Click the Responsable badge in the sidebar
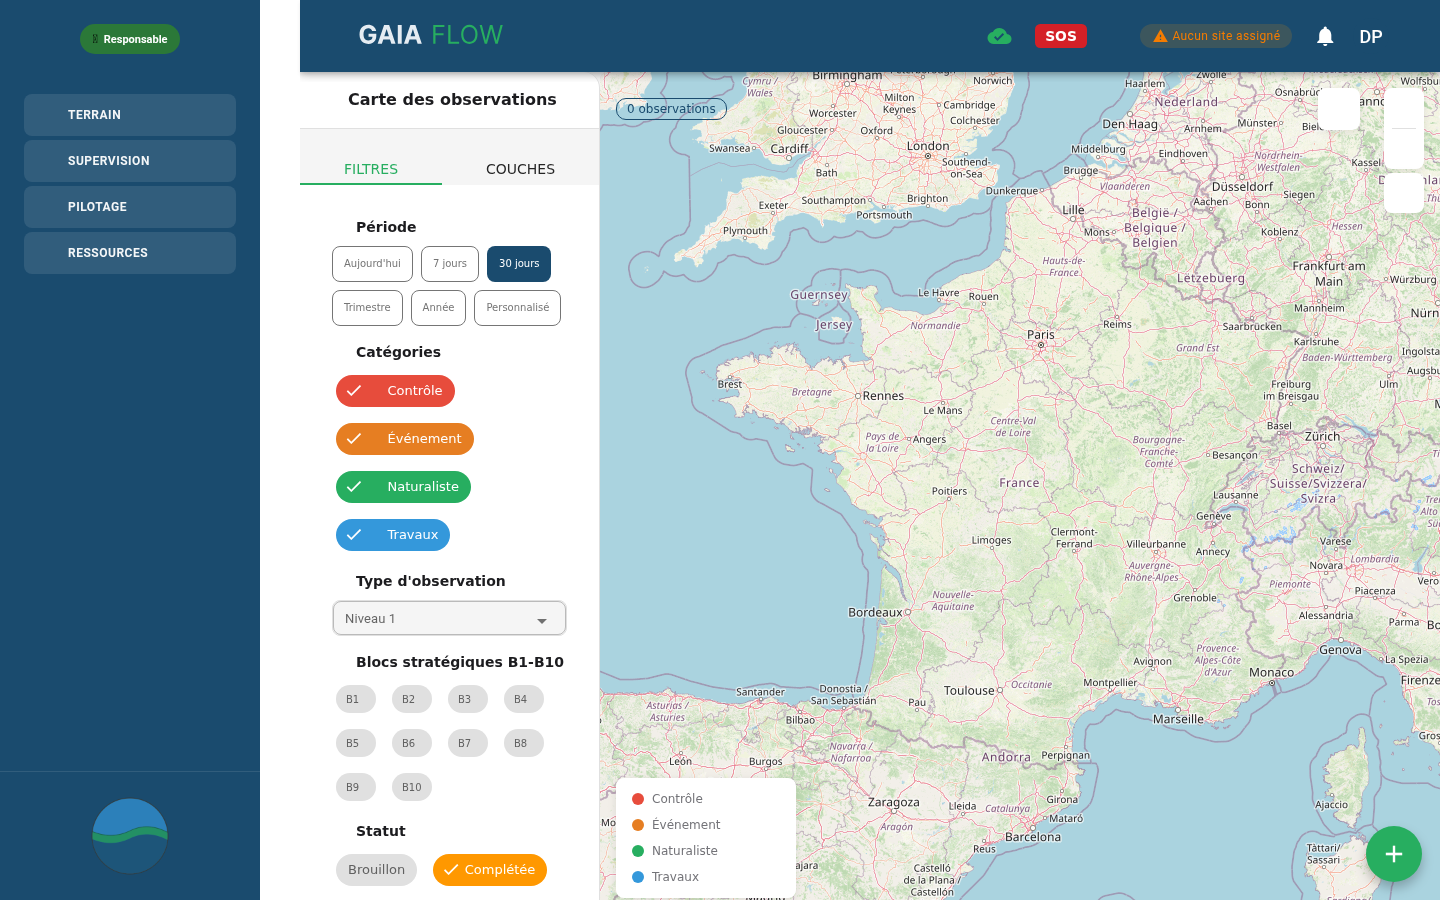Screen dimensions: 1440x900 [130, 39]
